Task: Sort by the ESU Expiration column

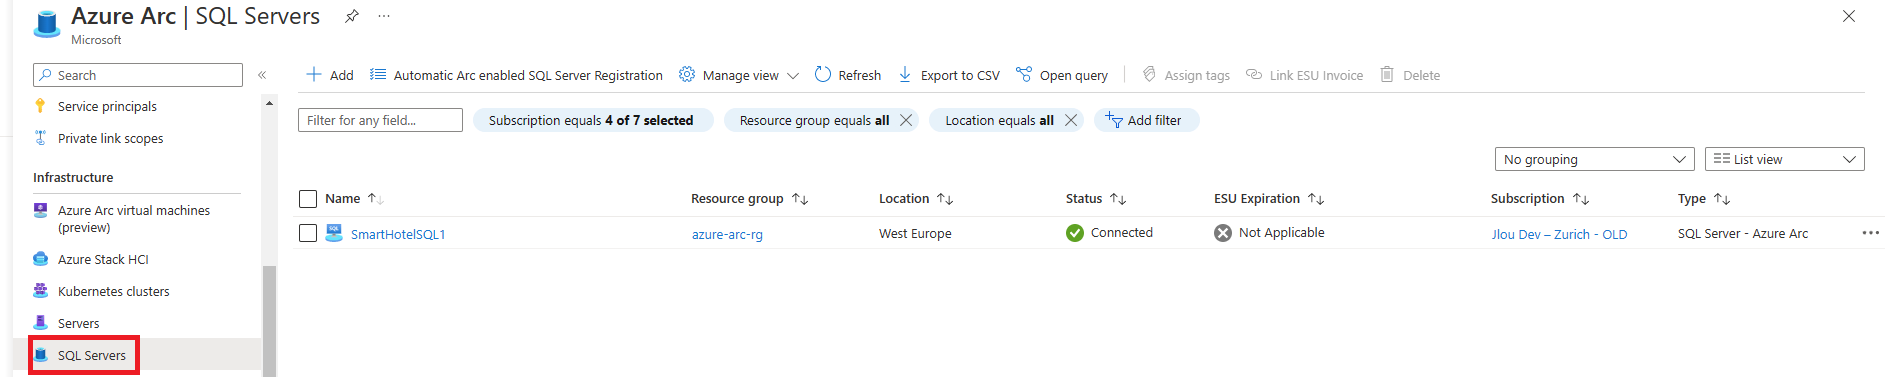Action: pyautogui.click(x=1269, y=199)
